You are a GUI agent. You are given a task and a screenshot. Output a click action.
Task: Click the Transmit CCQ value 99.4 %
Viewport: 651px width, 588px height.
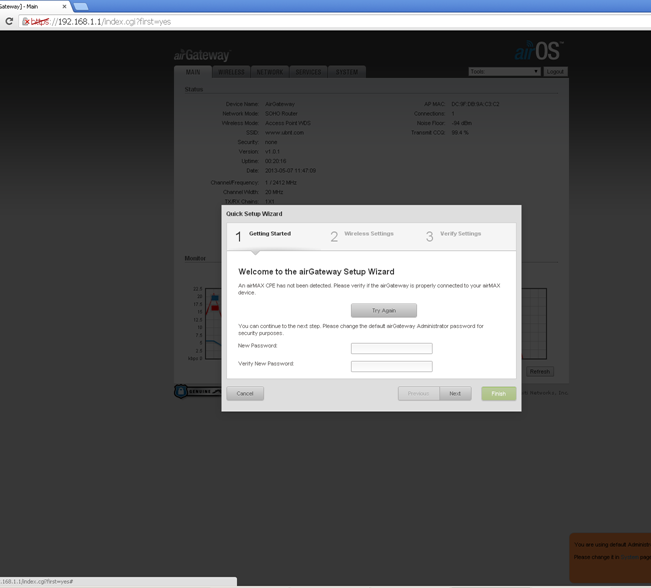pos(460,132)
